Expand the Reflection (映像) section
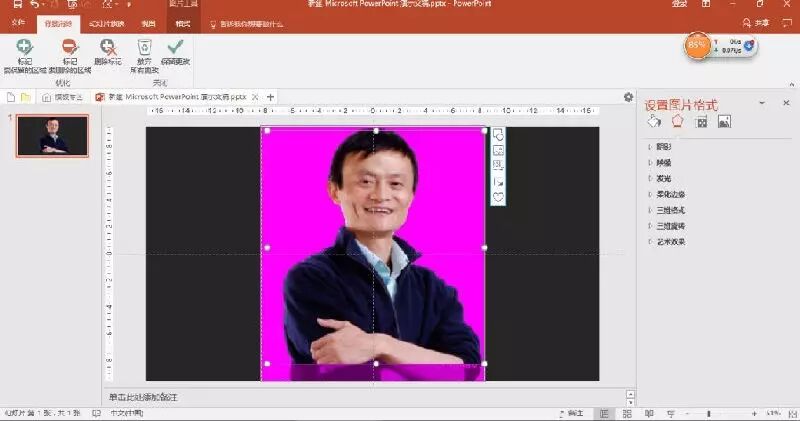 (664, 163)
